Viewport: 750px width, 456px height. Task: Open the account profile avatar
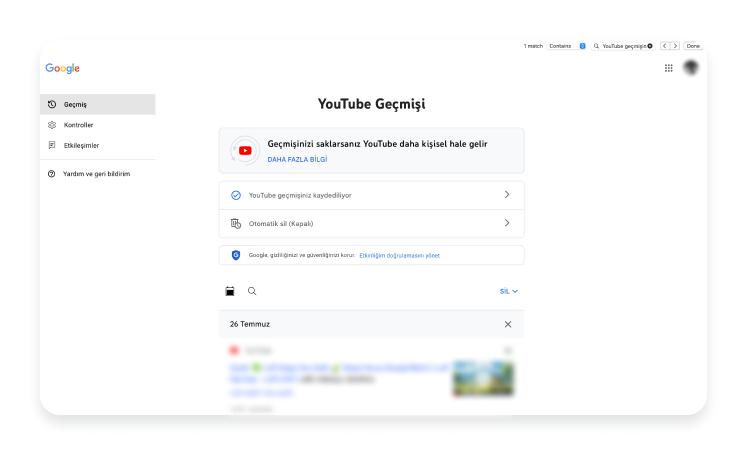691,67
